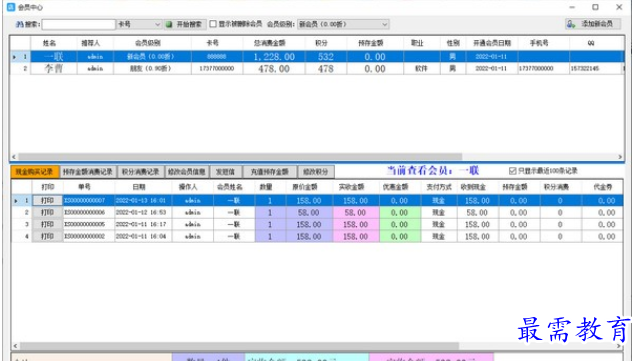Image resolution: width=639 pixels, height=361 pixels.
Task: Click the member list horizontal scrollbar
Action: 240,156
